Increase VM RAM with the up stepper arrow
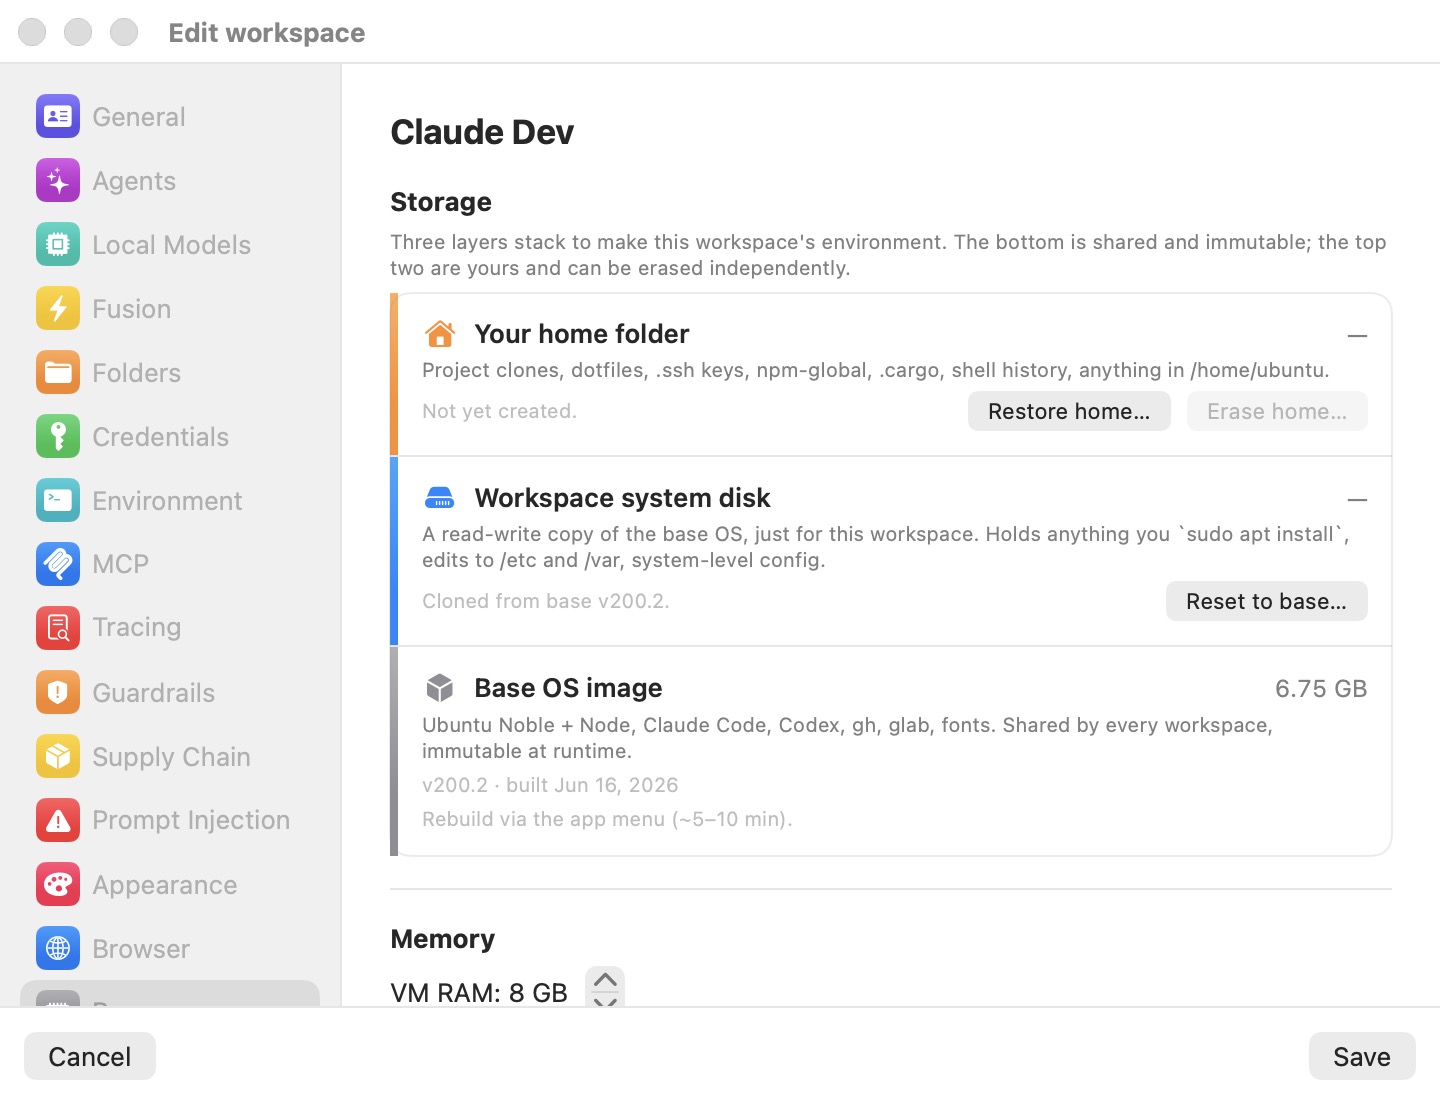Screen dimensions: 1440x1104 tap(605, 979)
